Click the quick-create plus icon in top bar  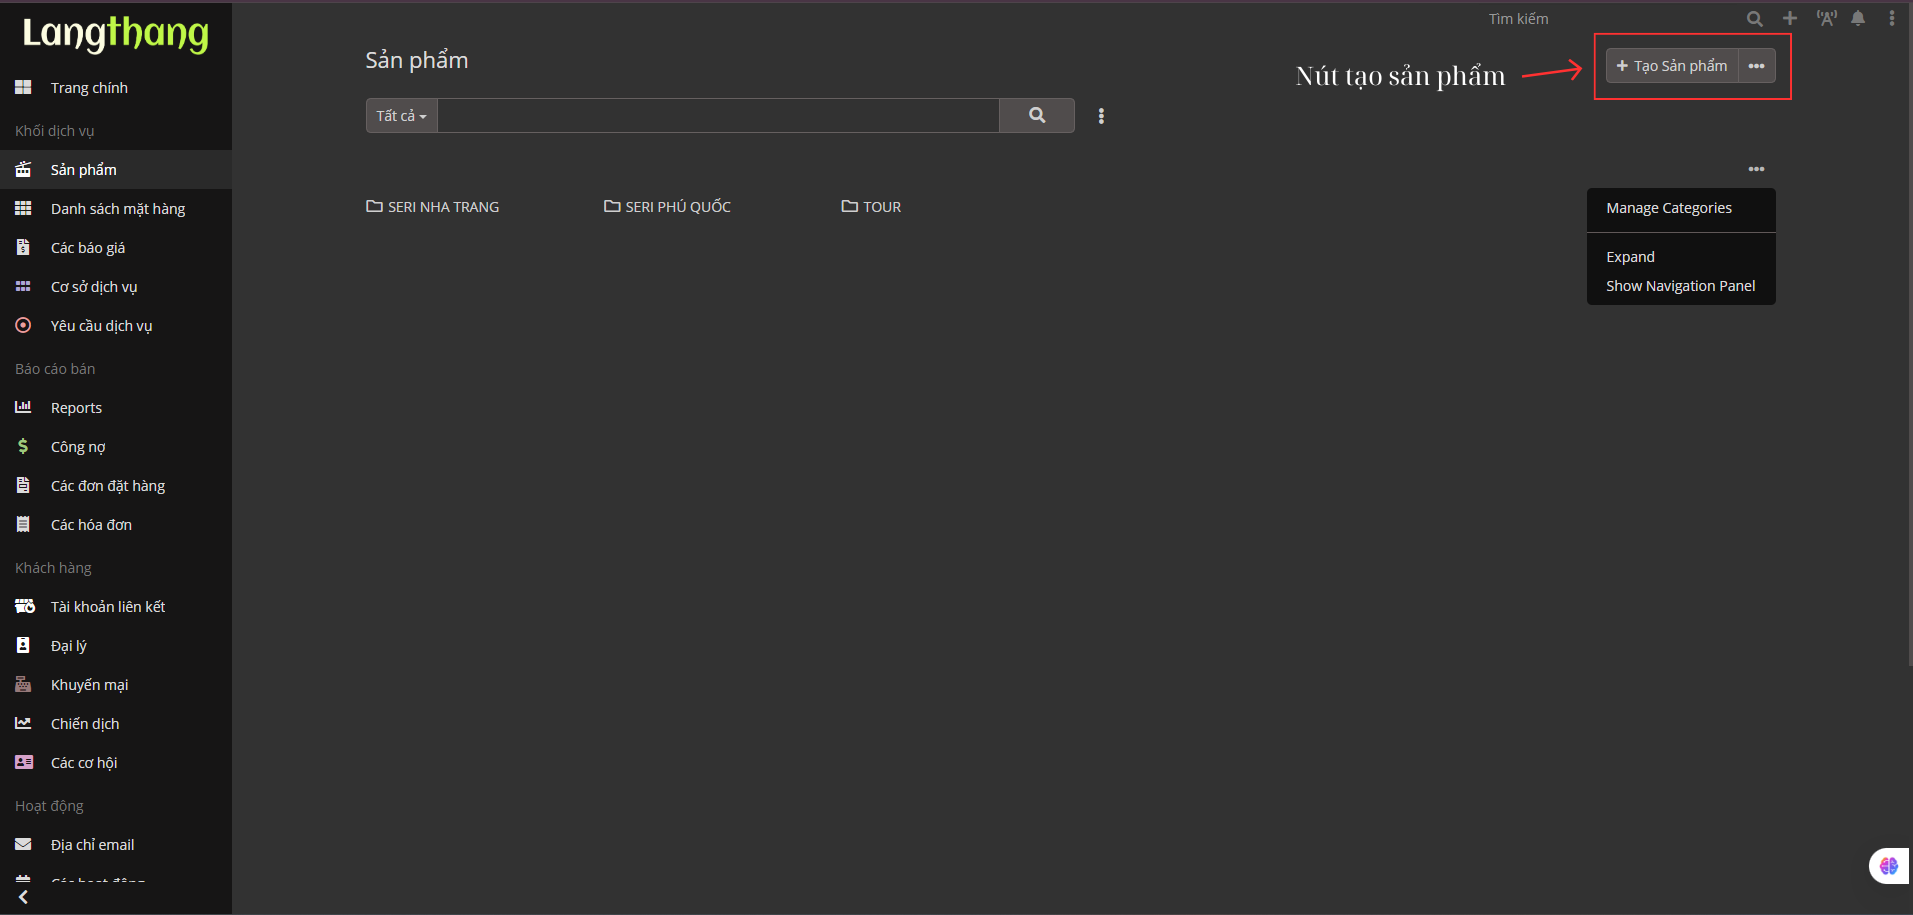coord(1790,19)
